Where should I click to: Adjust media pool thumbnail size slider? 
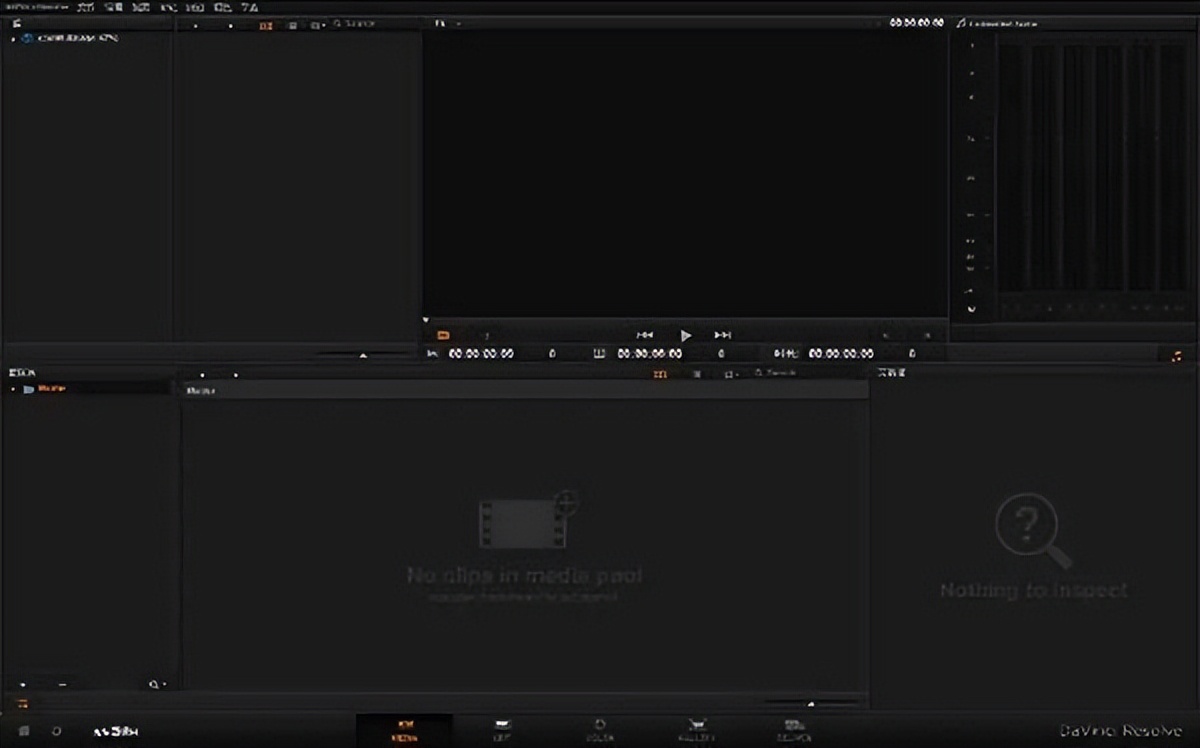811,704
